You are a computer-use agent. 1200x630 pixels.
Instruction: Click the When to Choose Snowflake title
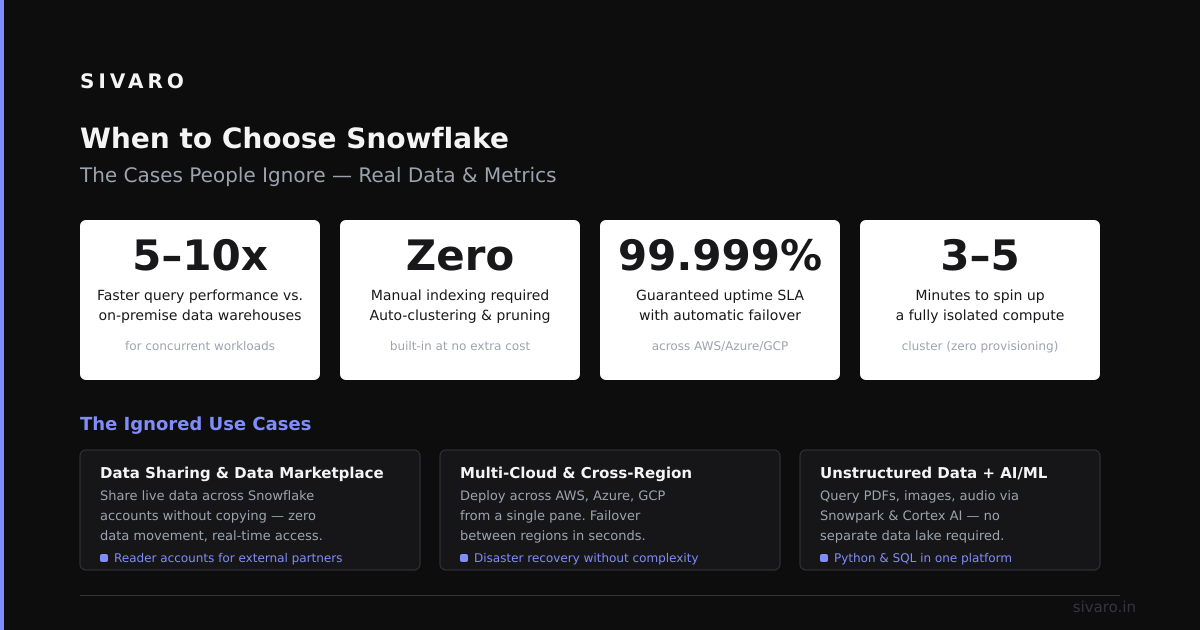coord(294,138)
